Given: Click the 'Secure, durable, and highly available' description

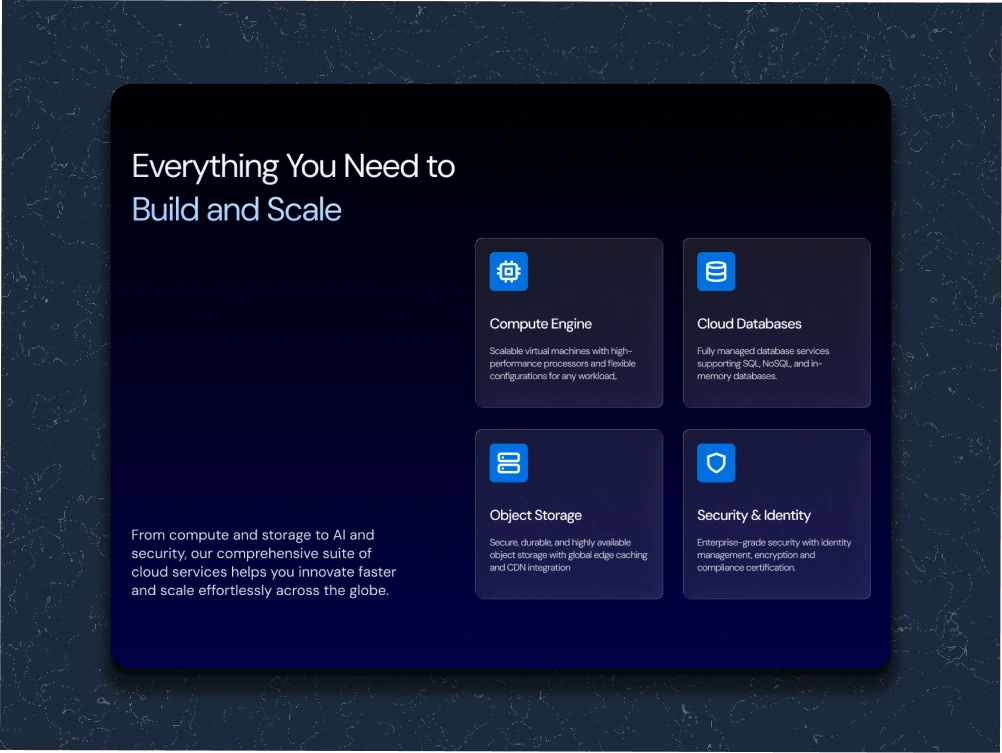Looking at the screenshot, I should (568, 555).
